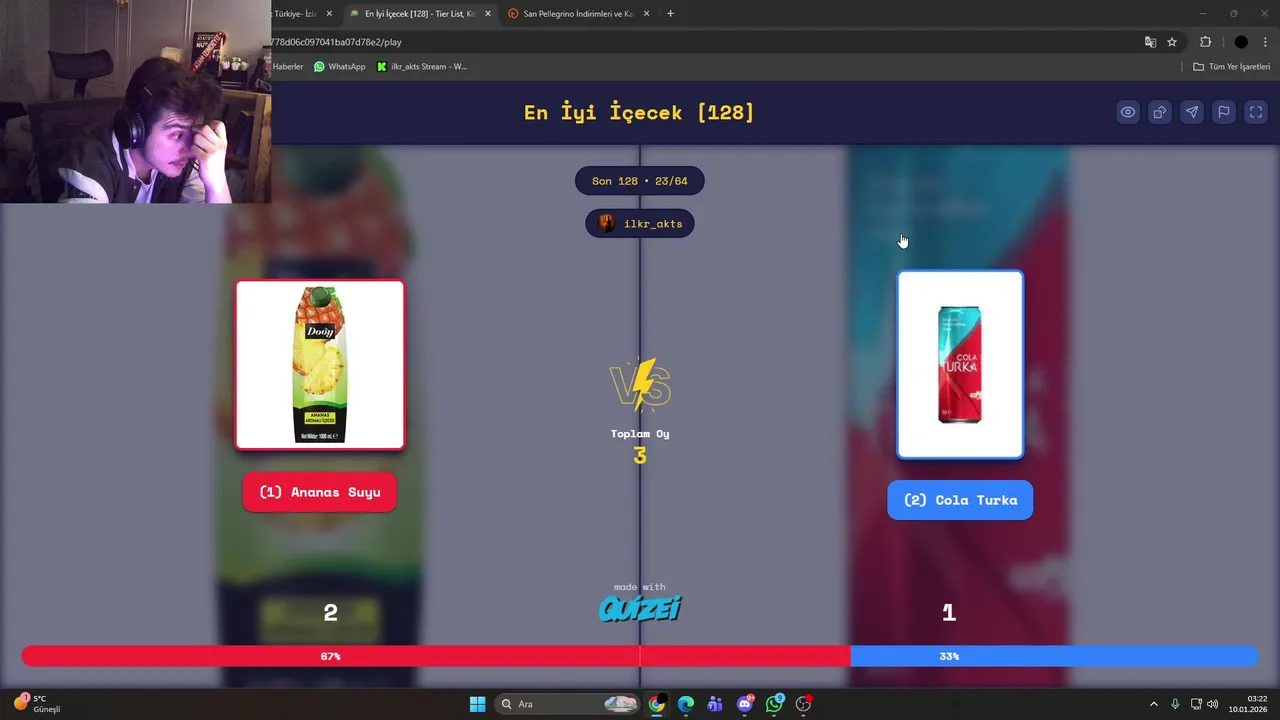
Task: Open the browser extensions puzzle icon
Action: click(1205, 42)
